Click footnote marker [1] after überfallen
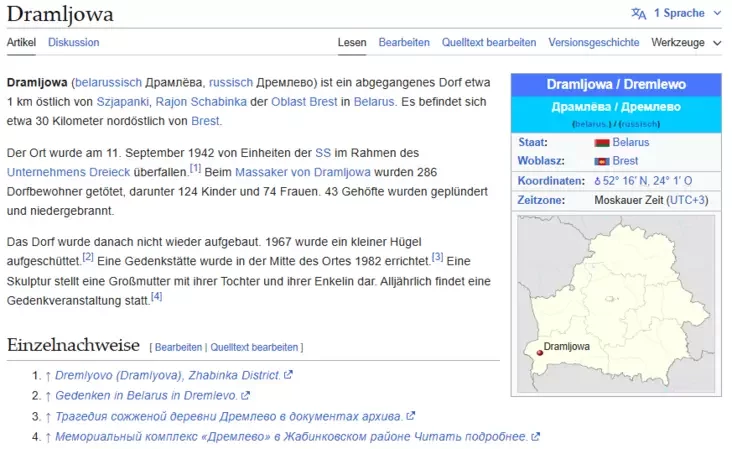 tap(196, 168)
